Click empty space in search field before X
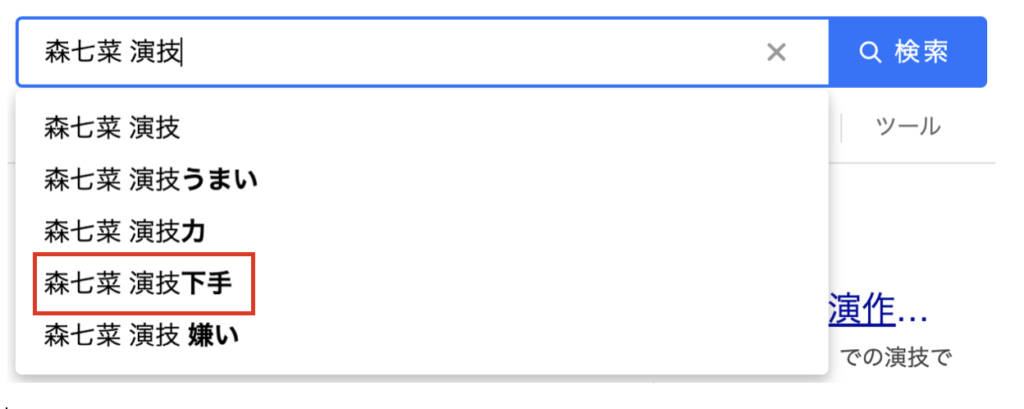Screen dimensions: 1024x409 (x=470, y=52)
